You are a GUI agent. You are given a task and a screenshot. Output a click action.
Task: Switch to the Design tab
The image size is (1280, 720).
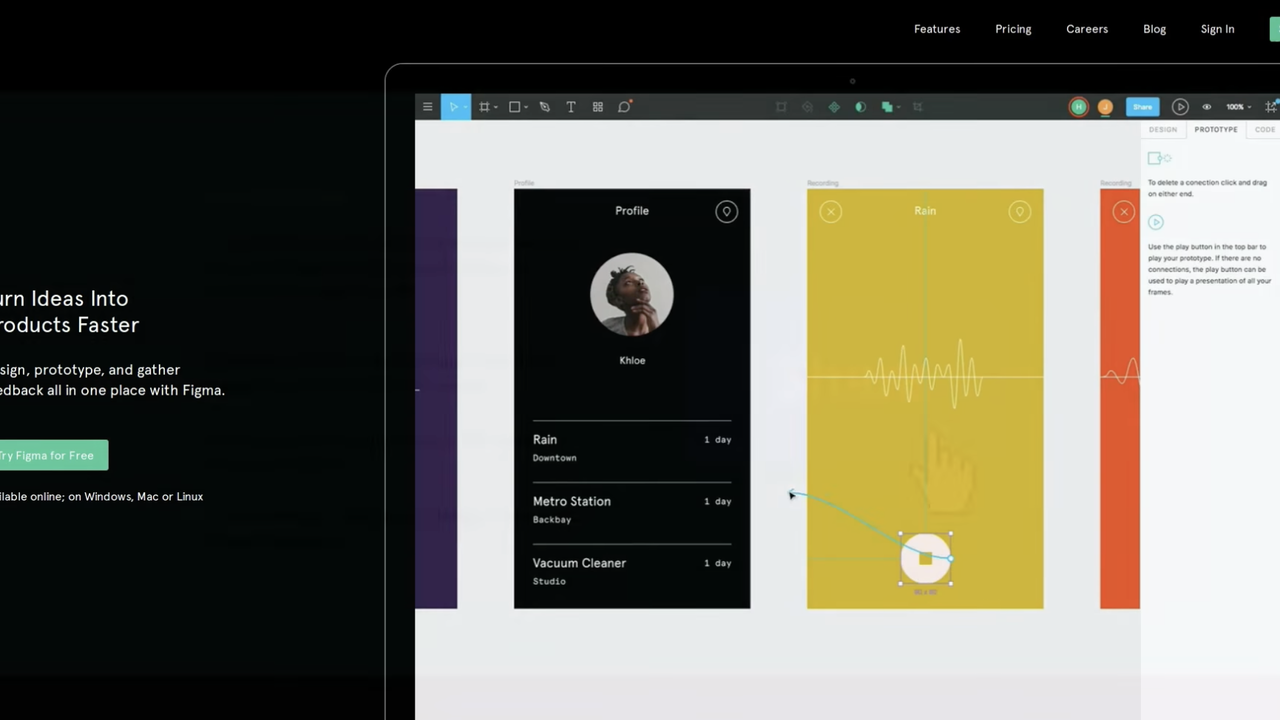pos(1162,129)
